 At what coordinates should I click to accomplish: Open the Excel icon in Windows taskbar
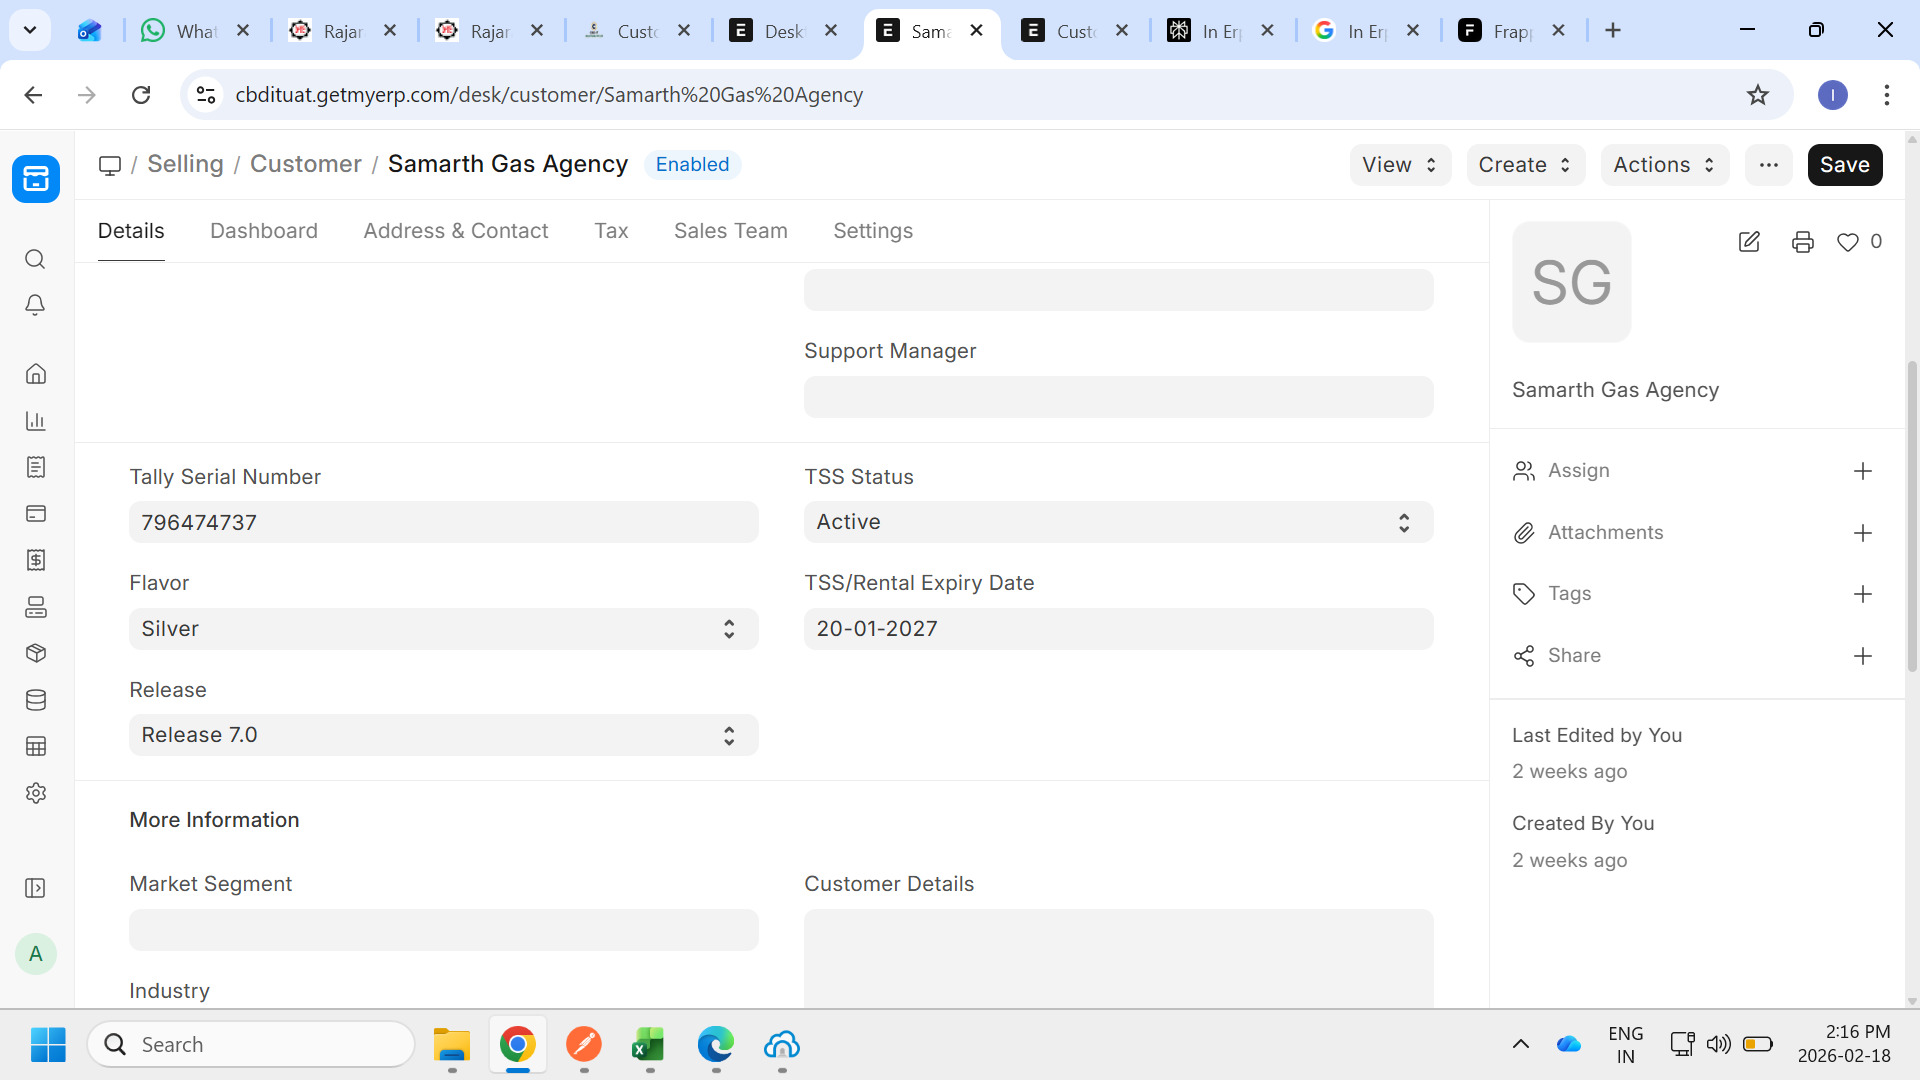649,1045
